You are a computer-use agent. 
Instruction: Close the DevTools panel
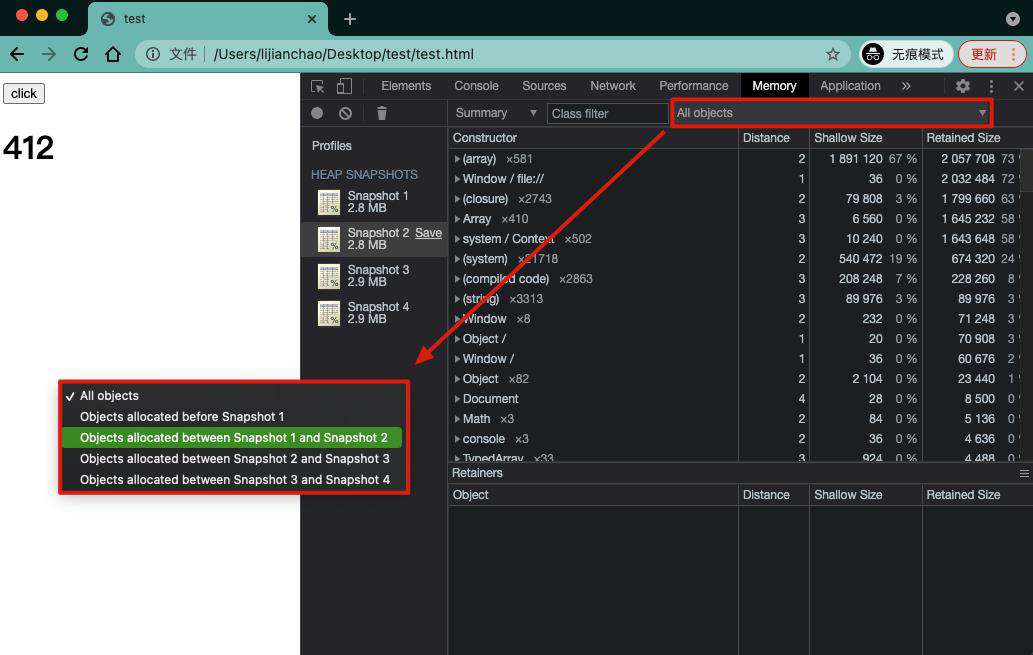tap(1019, 86)
